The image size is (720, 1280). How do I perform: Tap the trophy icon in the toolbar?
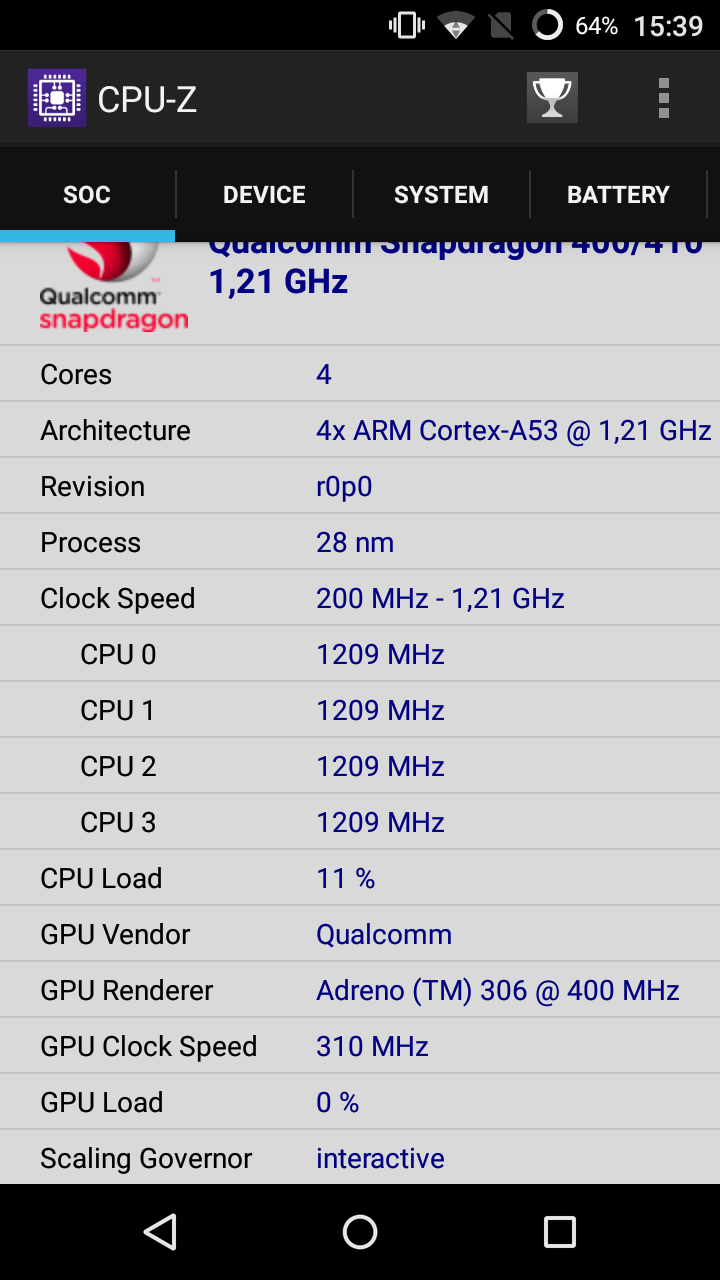[552, 98]
